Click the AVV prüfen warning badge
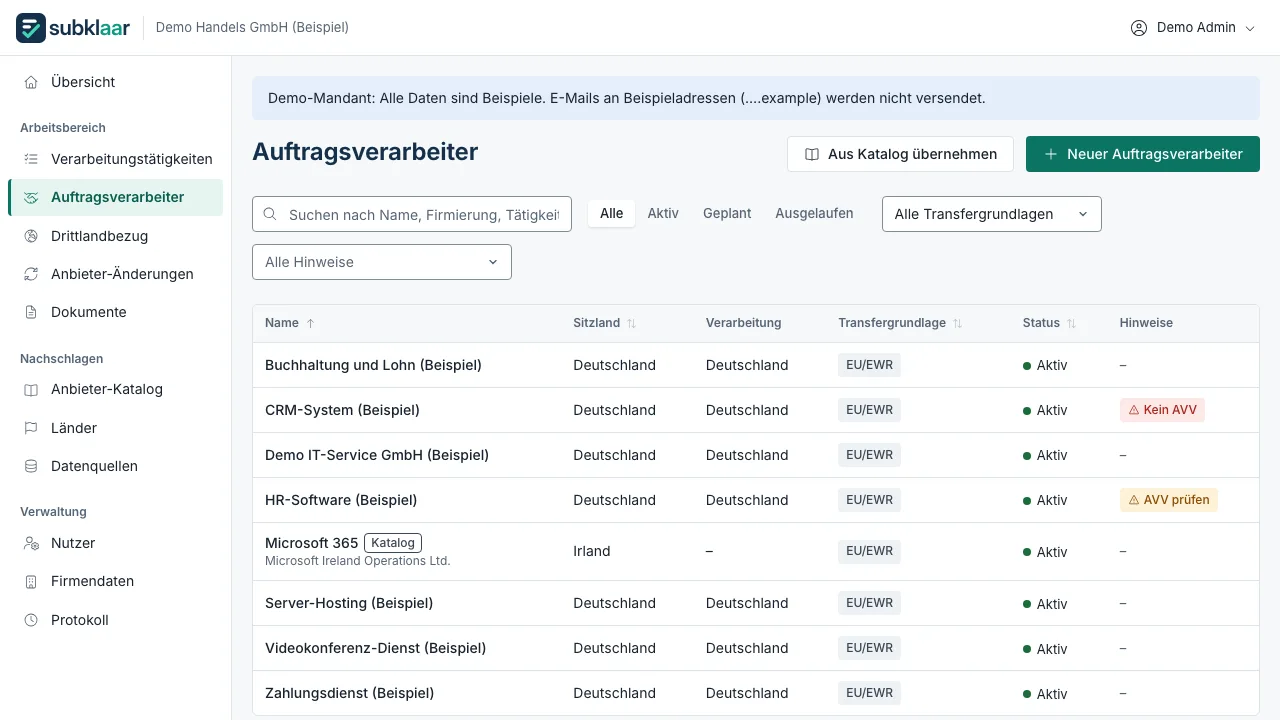Image resolution: width=1280 pixels, height=720 pixels. (x=1169, y=500)
